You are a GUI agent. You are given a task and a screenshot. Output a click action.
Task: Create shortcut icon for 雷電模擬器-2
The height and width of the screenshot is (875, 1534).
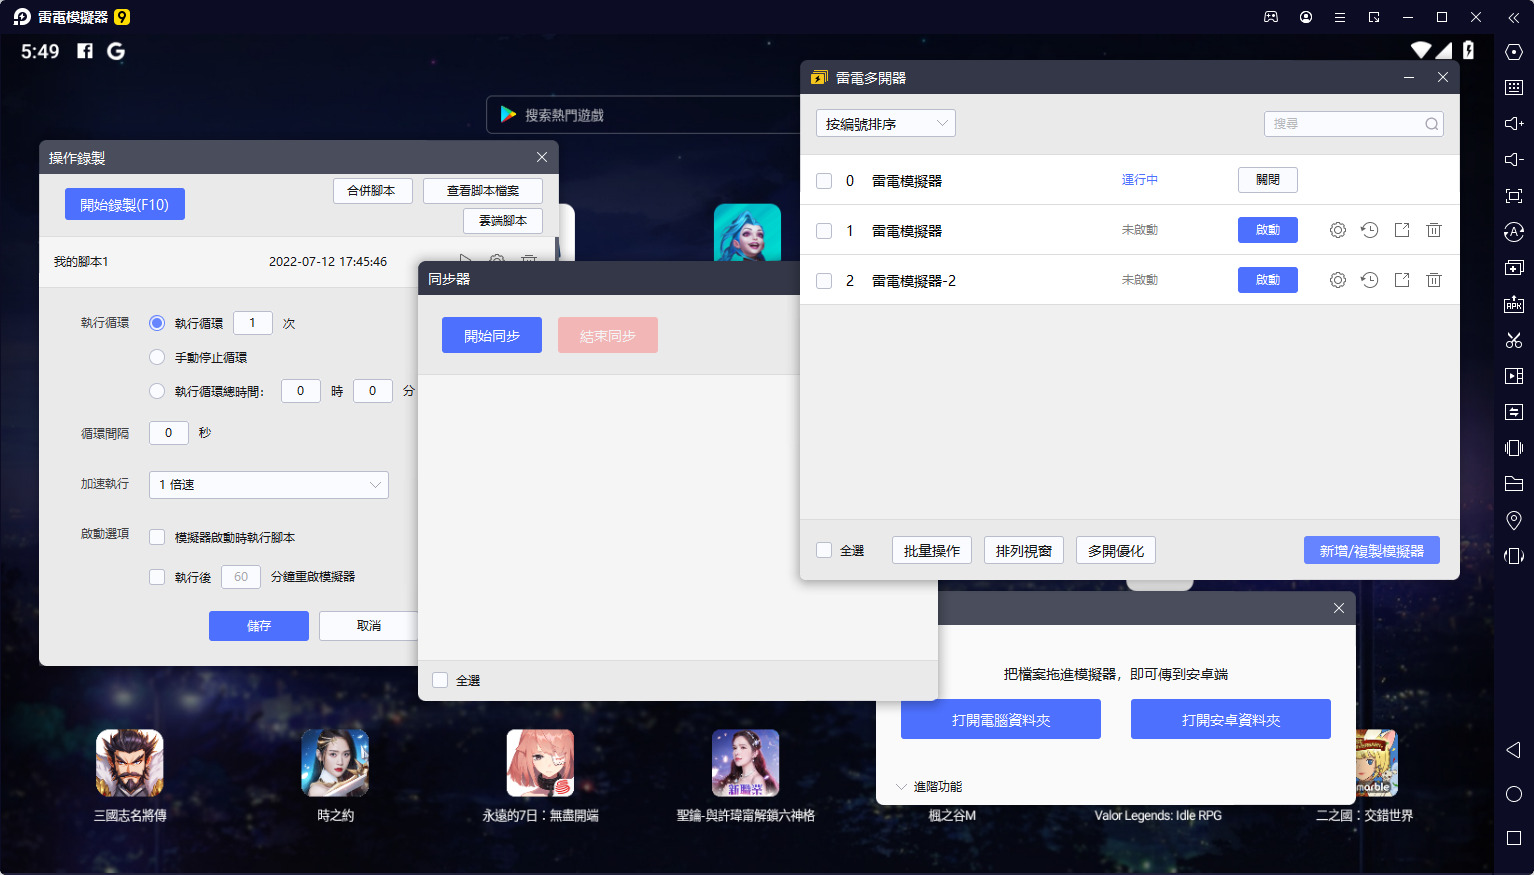click(1402, 280)
